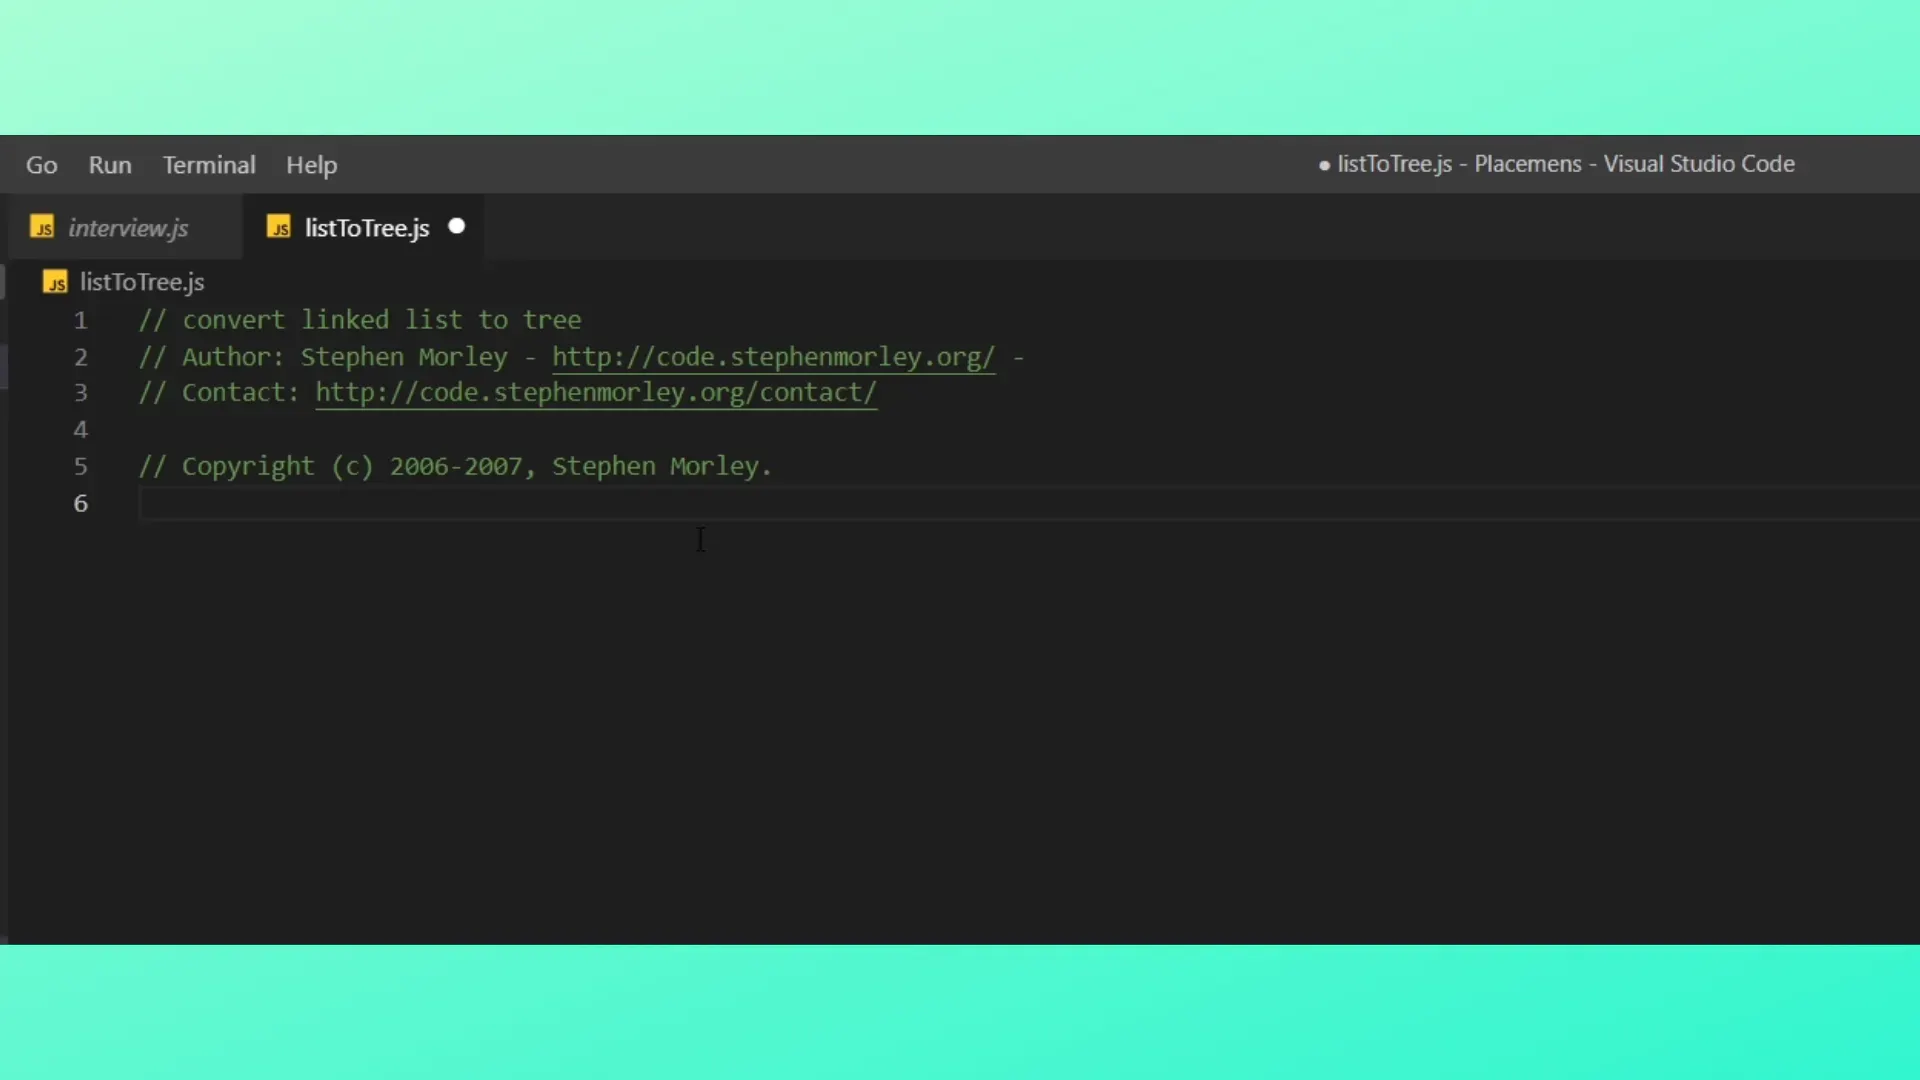Select the listToTree.js editor tab
Screen dimensions: 1920x1080
(366, 228)
